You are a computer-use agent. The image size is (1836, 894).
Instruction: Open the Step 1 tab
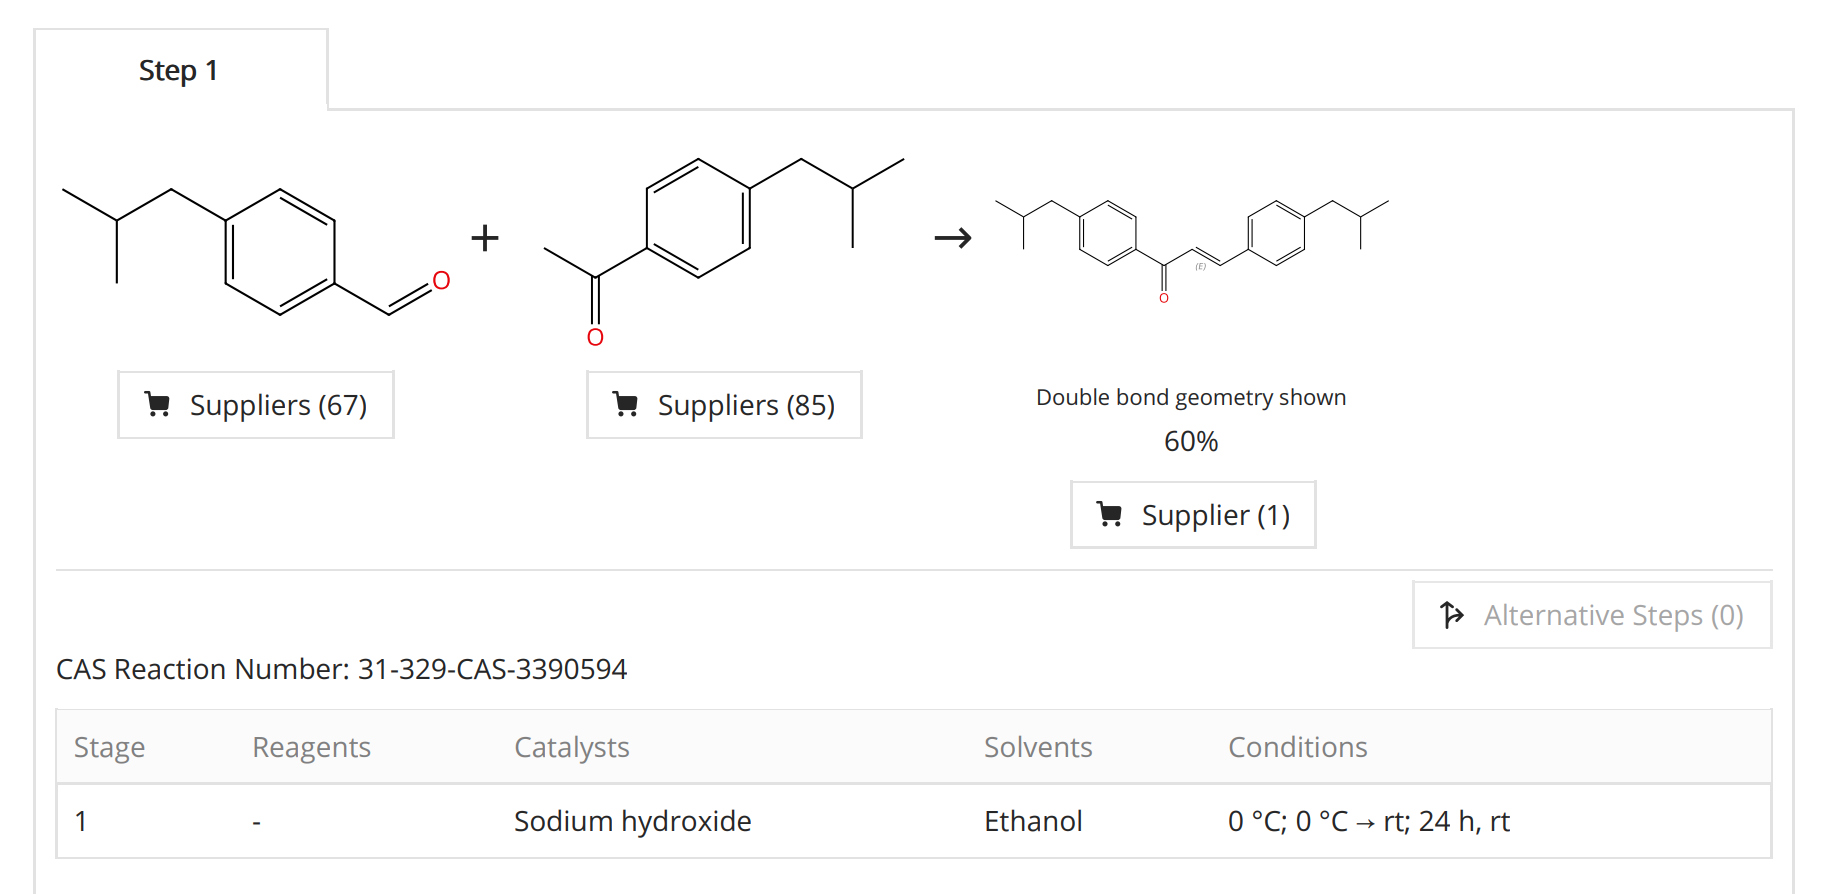178,71
